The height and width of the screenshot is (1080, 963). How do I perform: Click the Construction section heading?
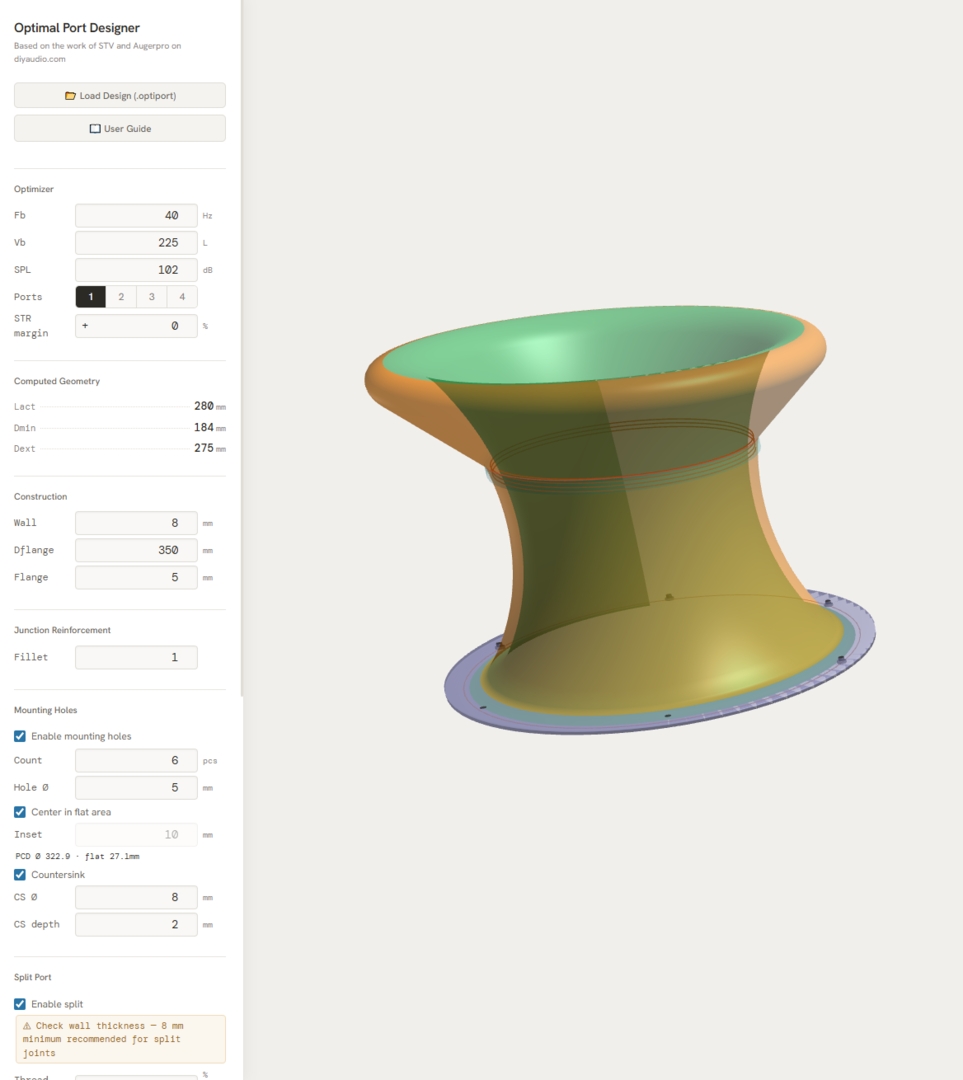click(x=41, y=497)
